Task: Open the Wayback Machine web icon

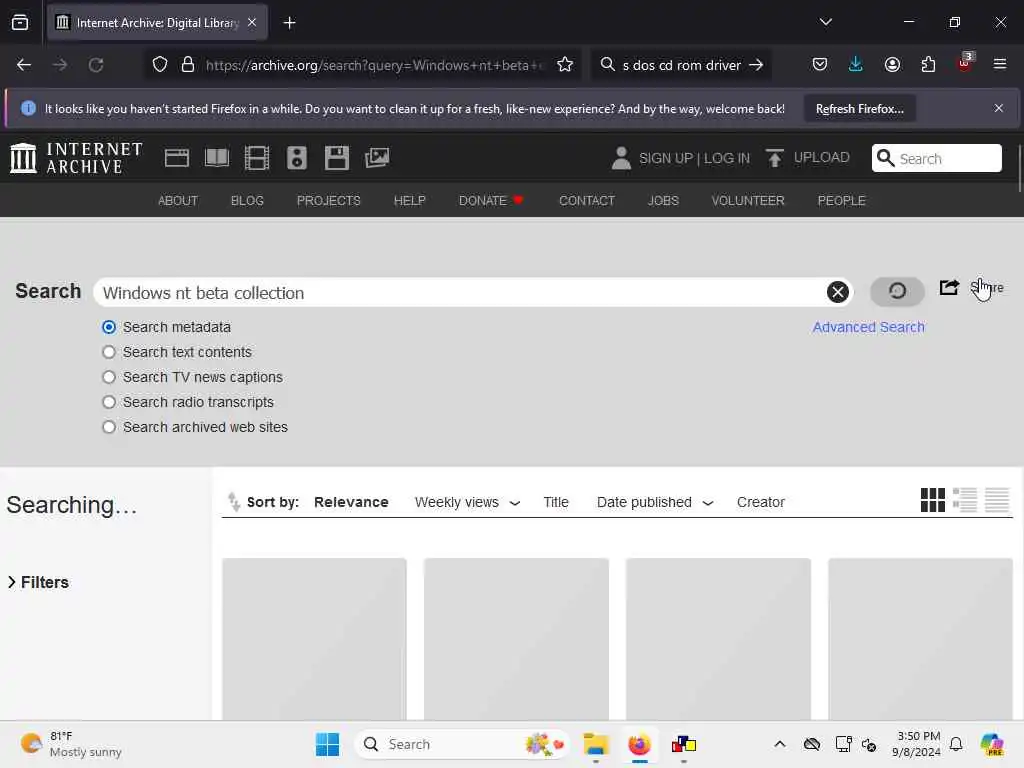Action: point(176,158)
